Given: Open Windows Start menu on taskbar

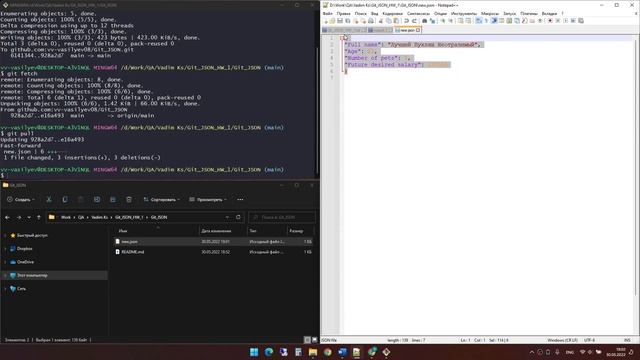Looking at the screenshot, I should [254, 352].
